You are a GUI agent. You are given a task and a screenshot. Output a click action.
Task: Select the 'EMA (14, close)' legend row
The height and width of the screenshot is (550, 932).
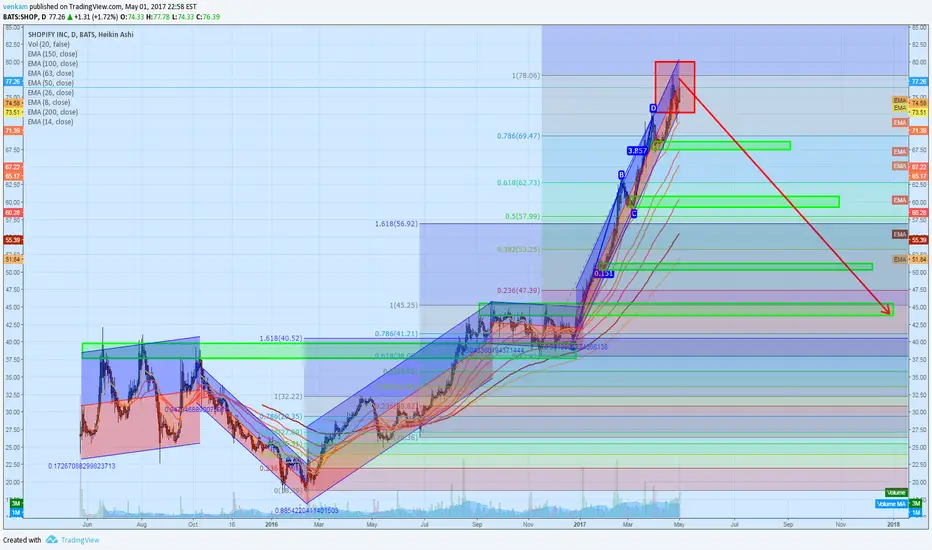point(51,122)
